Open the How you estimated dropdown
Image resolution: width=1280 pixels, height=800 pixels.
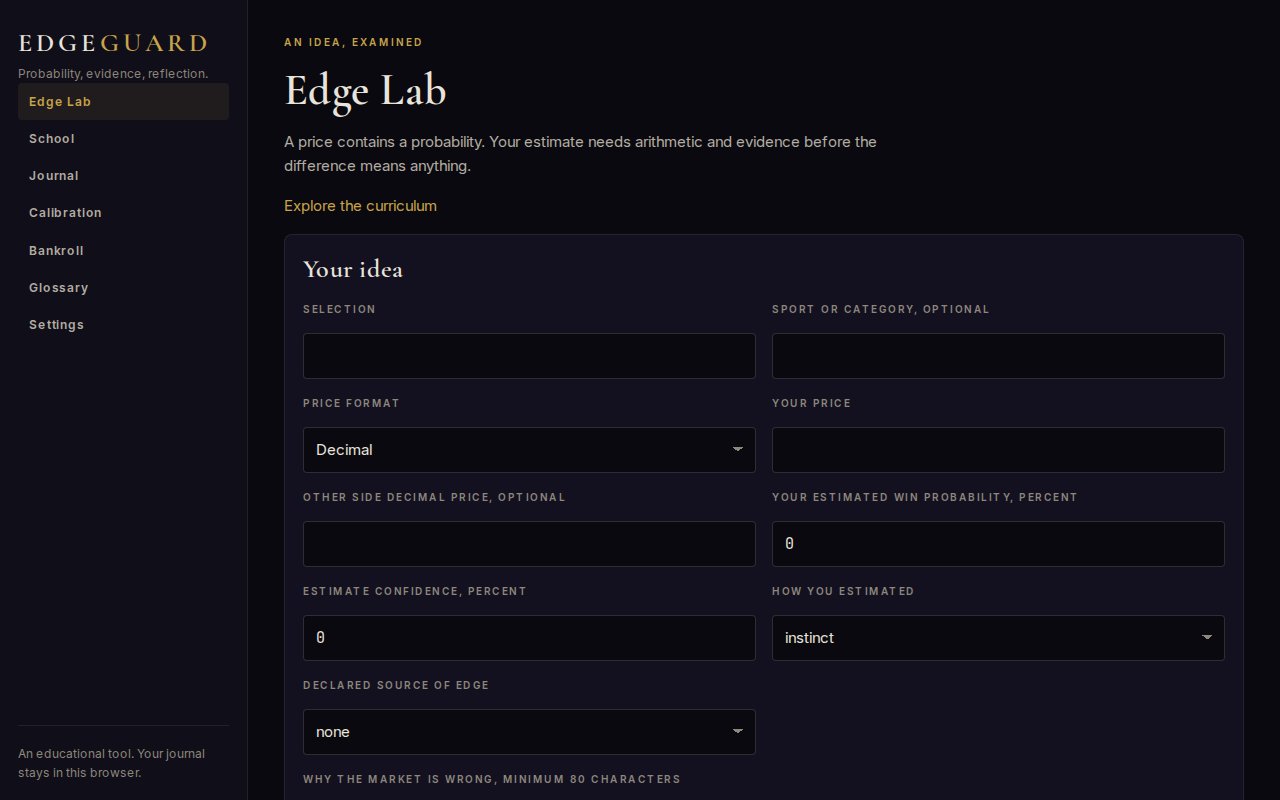(998, 638)
